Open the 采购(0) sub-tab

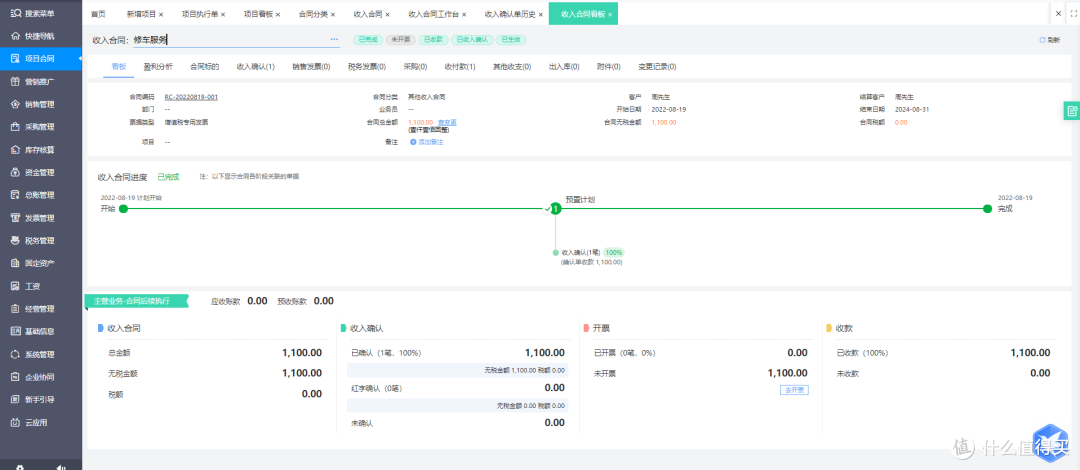415,67
